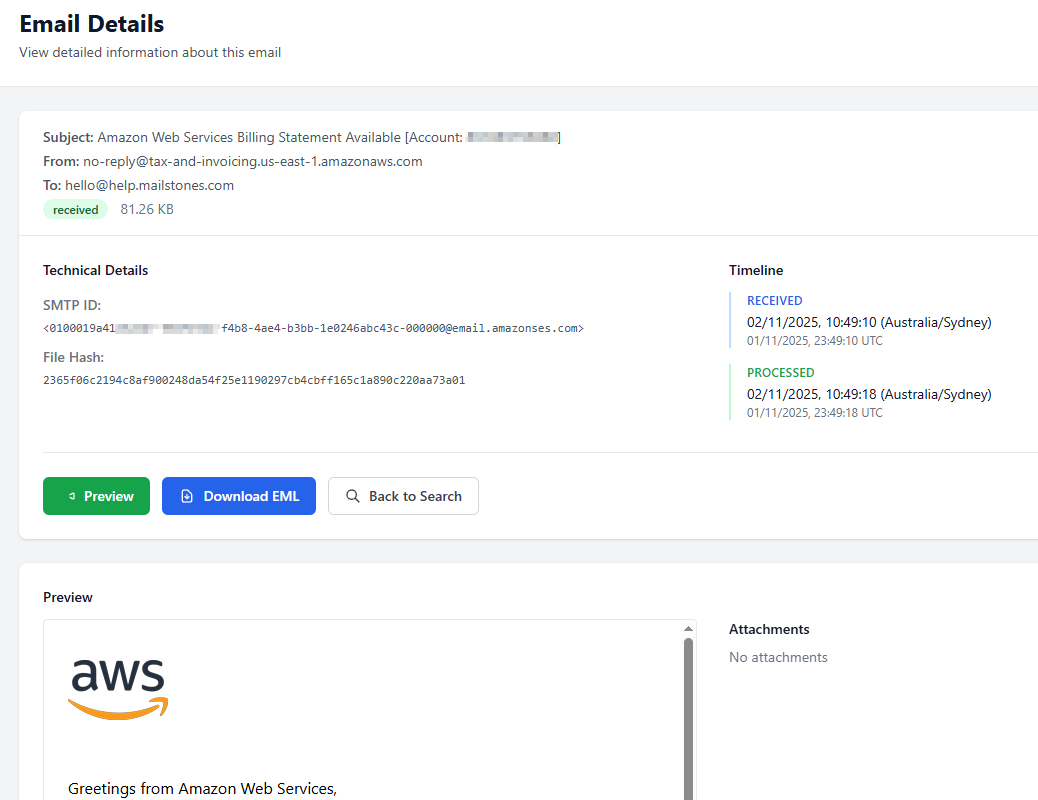Viewport: 1038px width, 800px height.
Task: Click the eye icon inside the Preview button
Action: pos(70,496)
